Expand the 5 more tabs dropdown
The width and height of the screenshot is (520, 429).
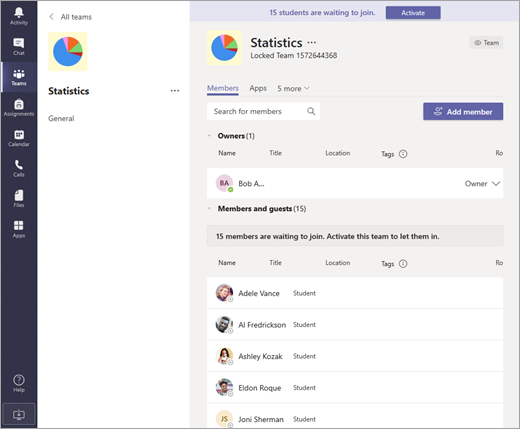(x=293, y=89)
